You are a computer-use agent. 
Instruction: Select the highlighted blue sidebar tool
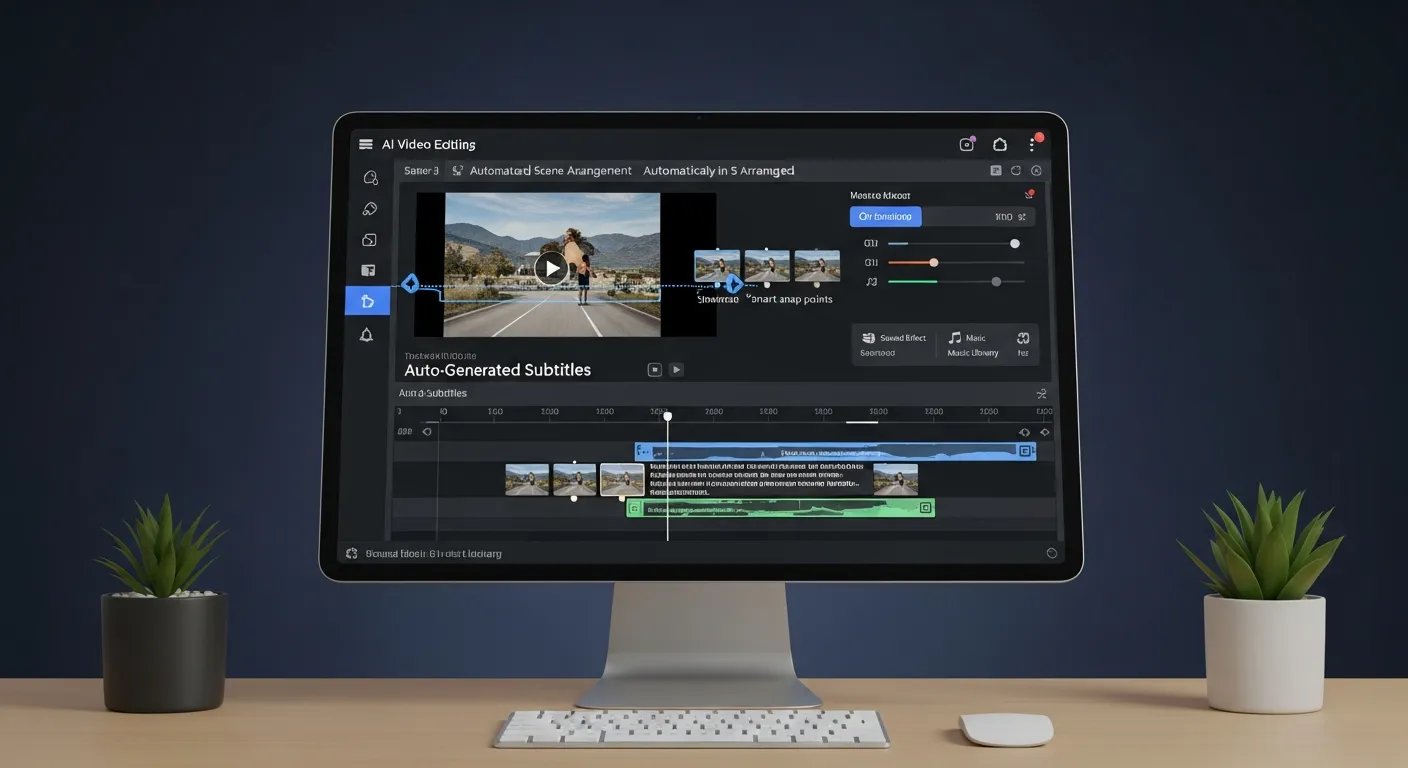pos(367,301)
